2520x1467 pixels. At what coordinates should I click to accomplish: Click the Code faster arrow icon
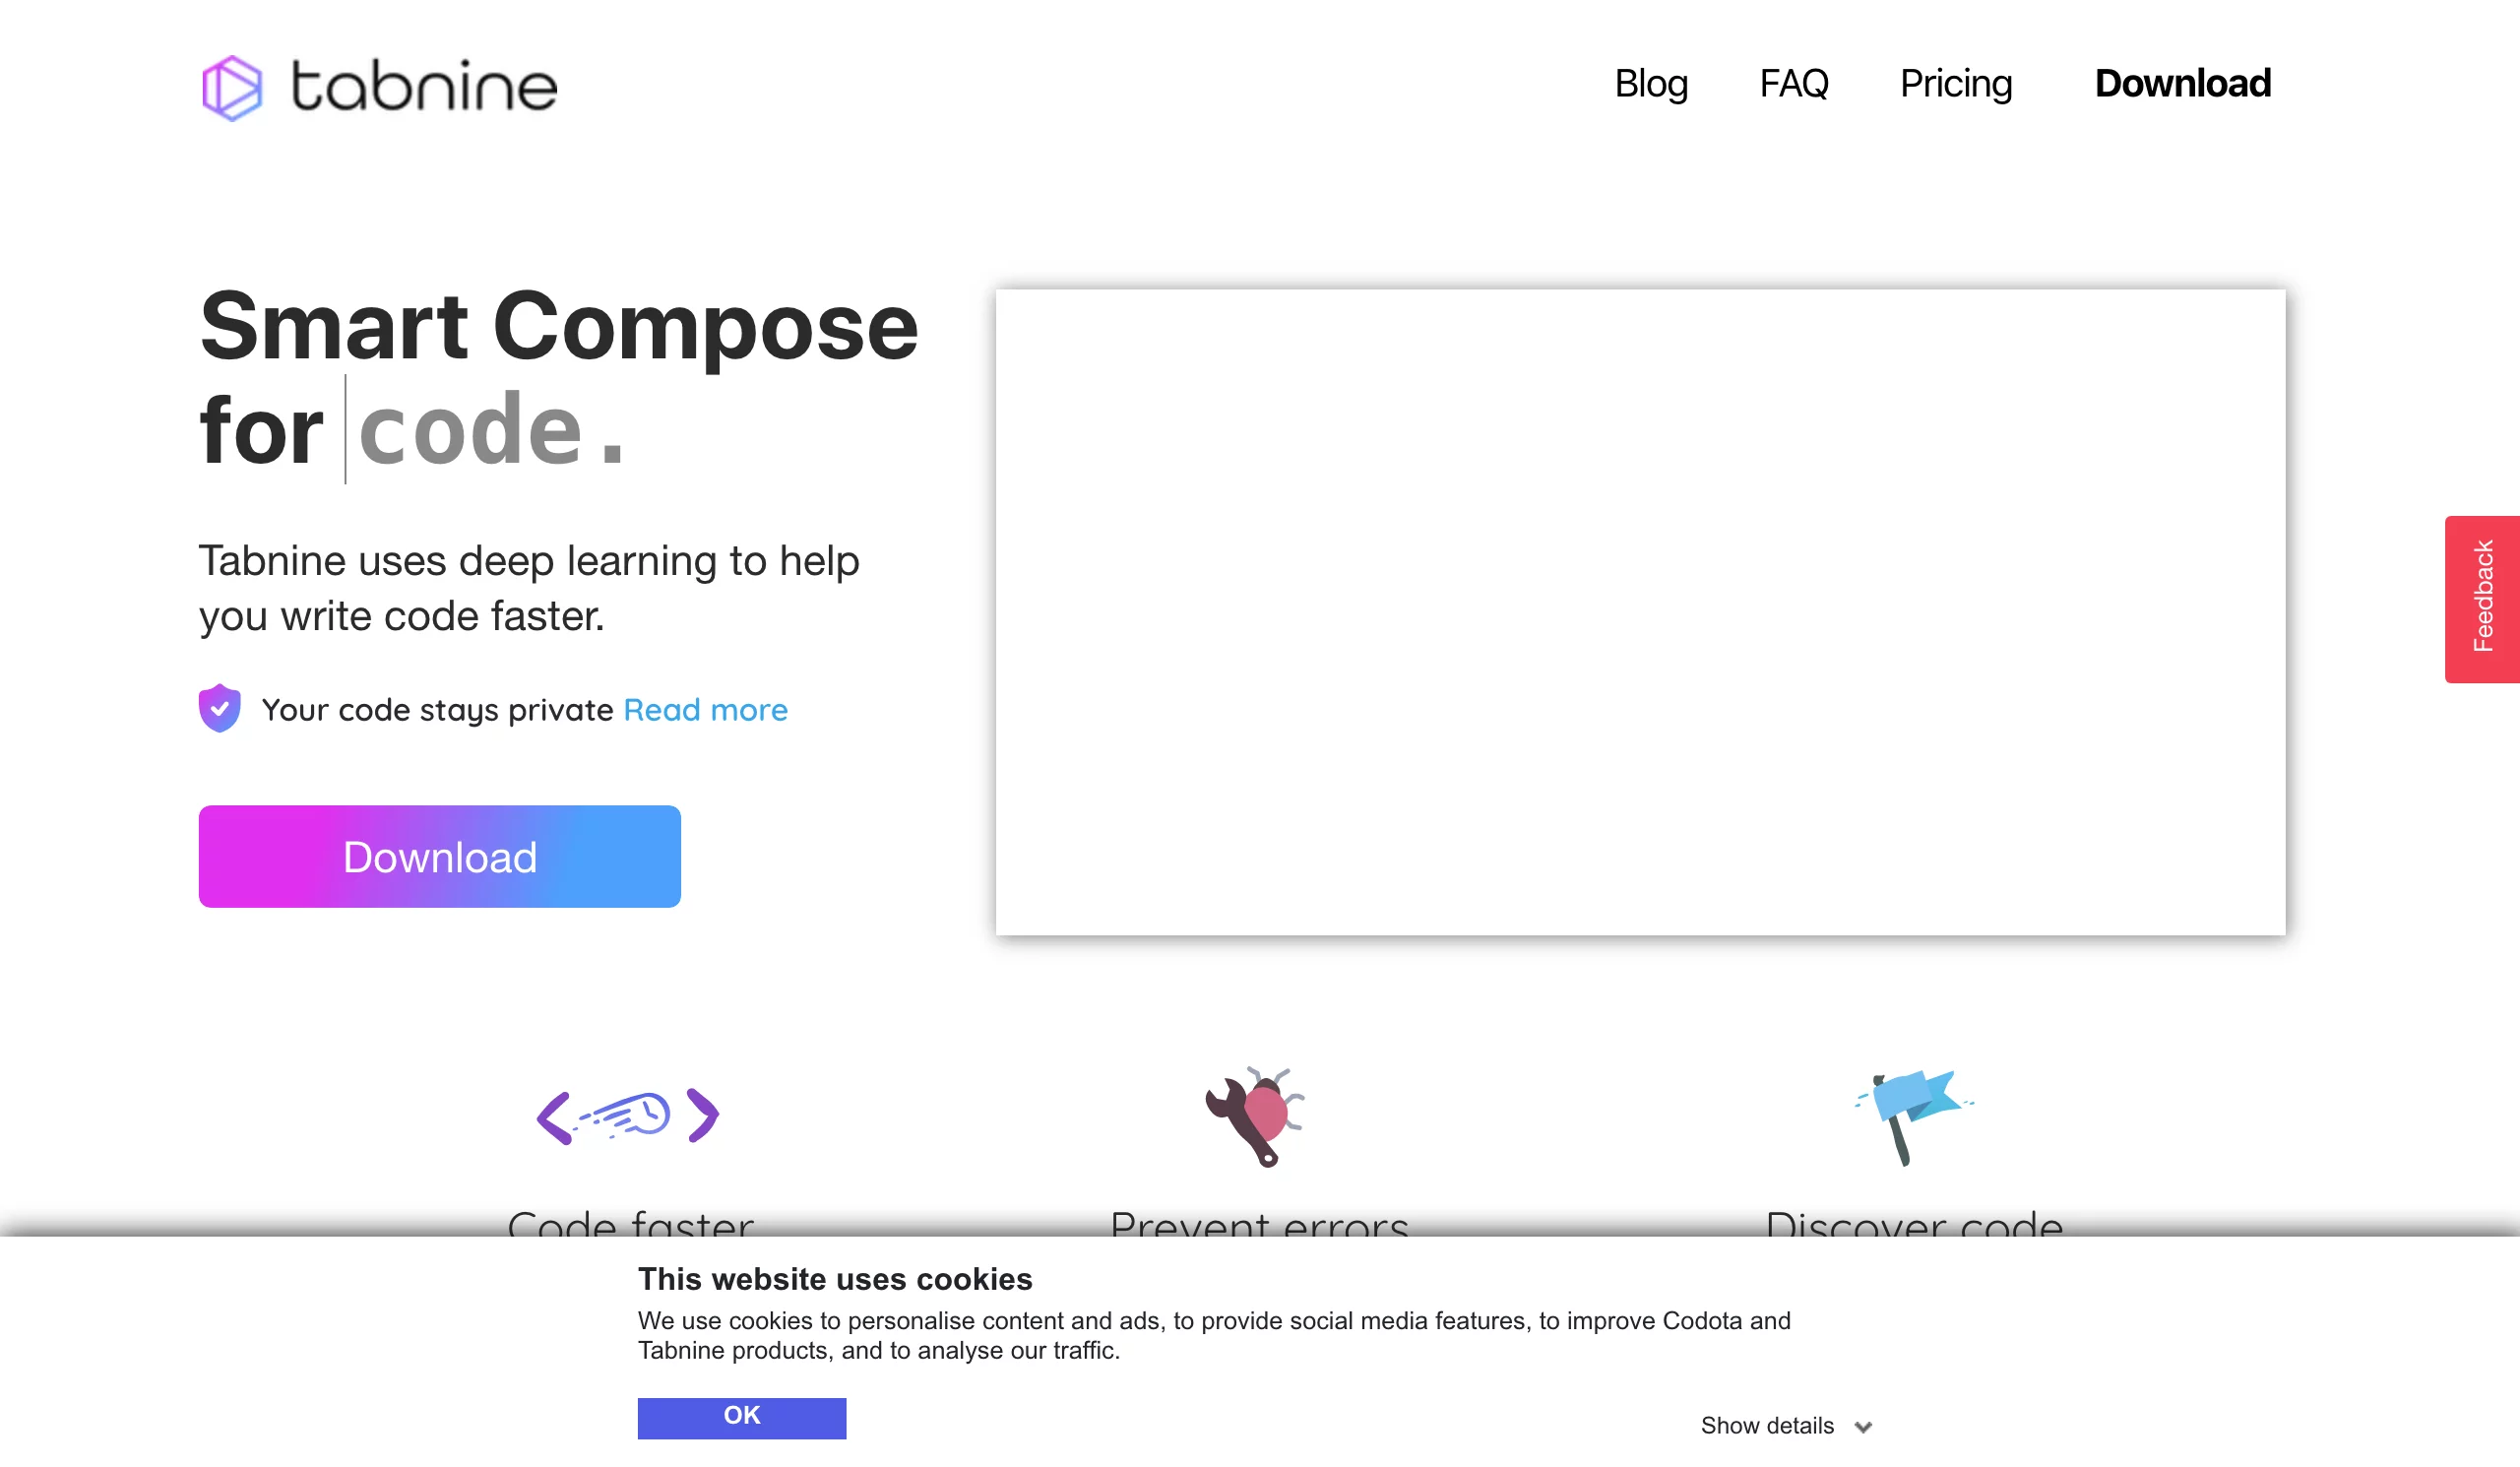(630, 1115)
